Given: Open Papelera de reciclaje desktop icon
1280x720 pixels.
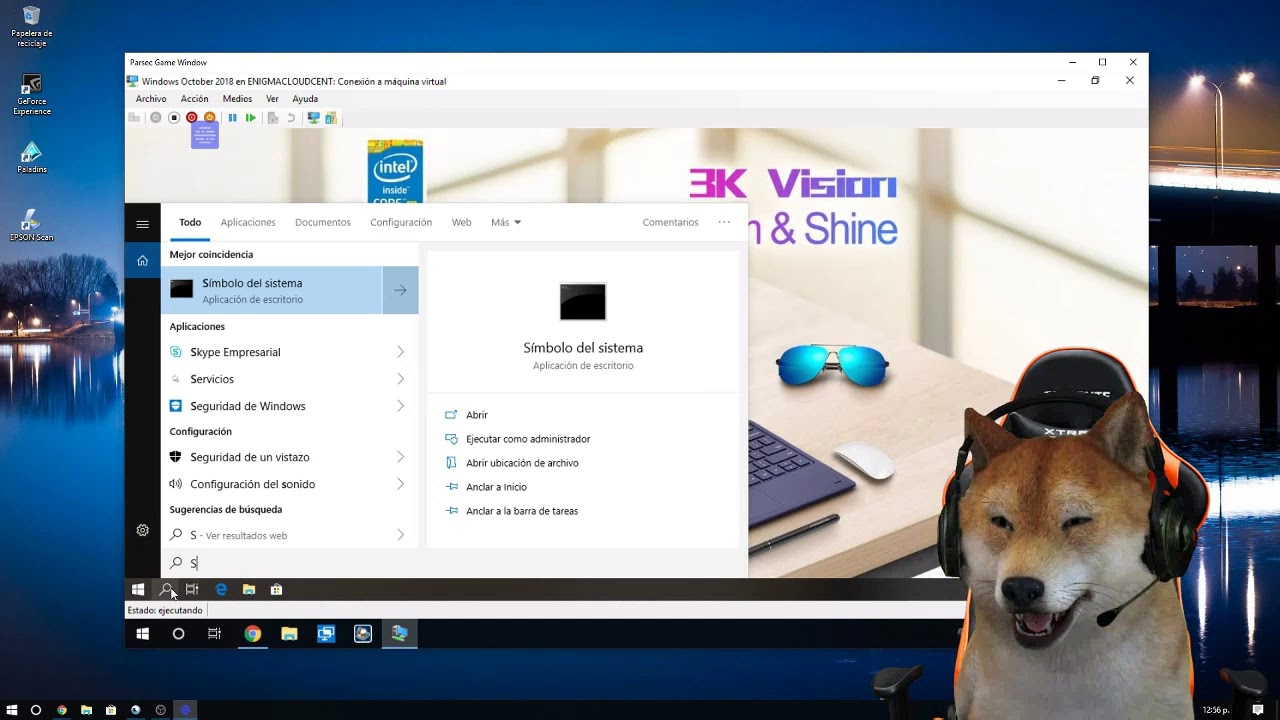Looking at the screenshot, I should coord(31,28).
